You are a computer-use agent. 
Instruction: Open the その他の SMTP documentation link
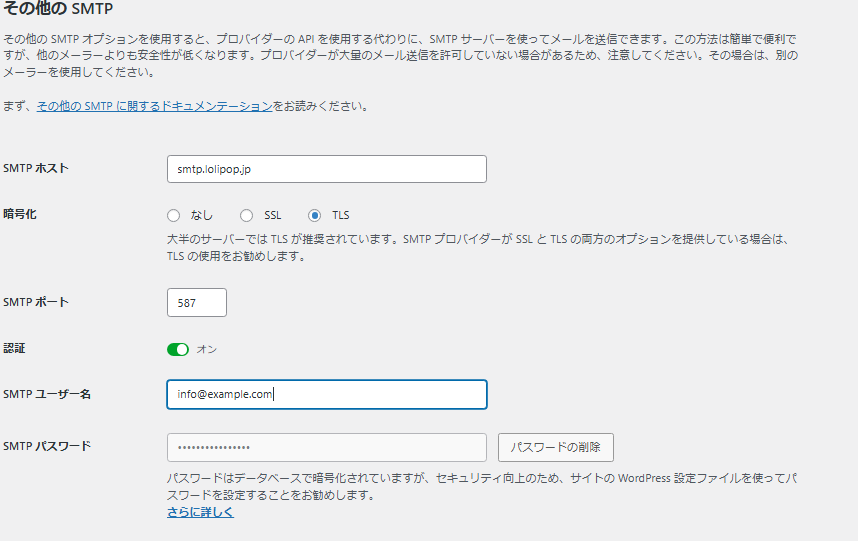tap(154, 105)
